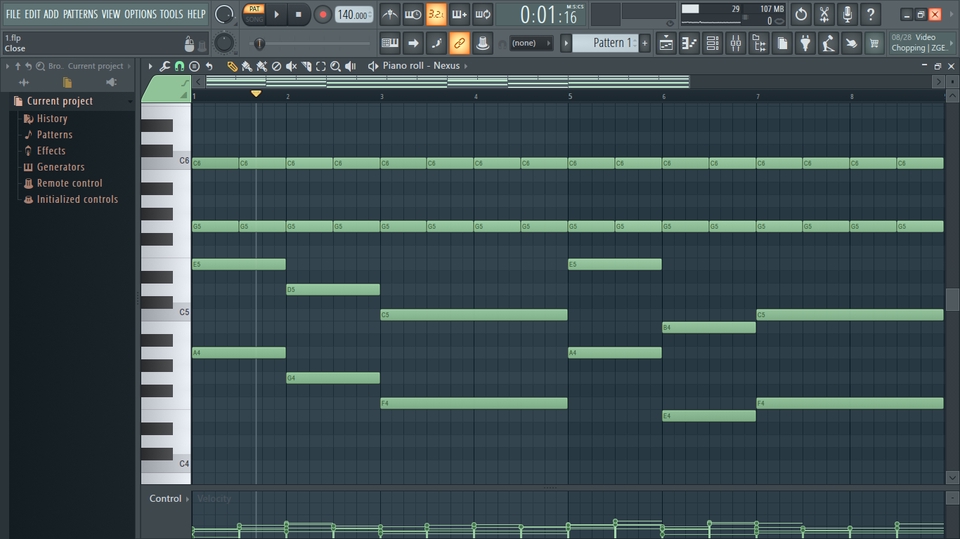Toggle the Browser panel icon
The image size is (960, 539).
[x=759, y=43]
